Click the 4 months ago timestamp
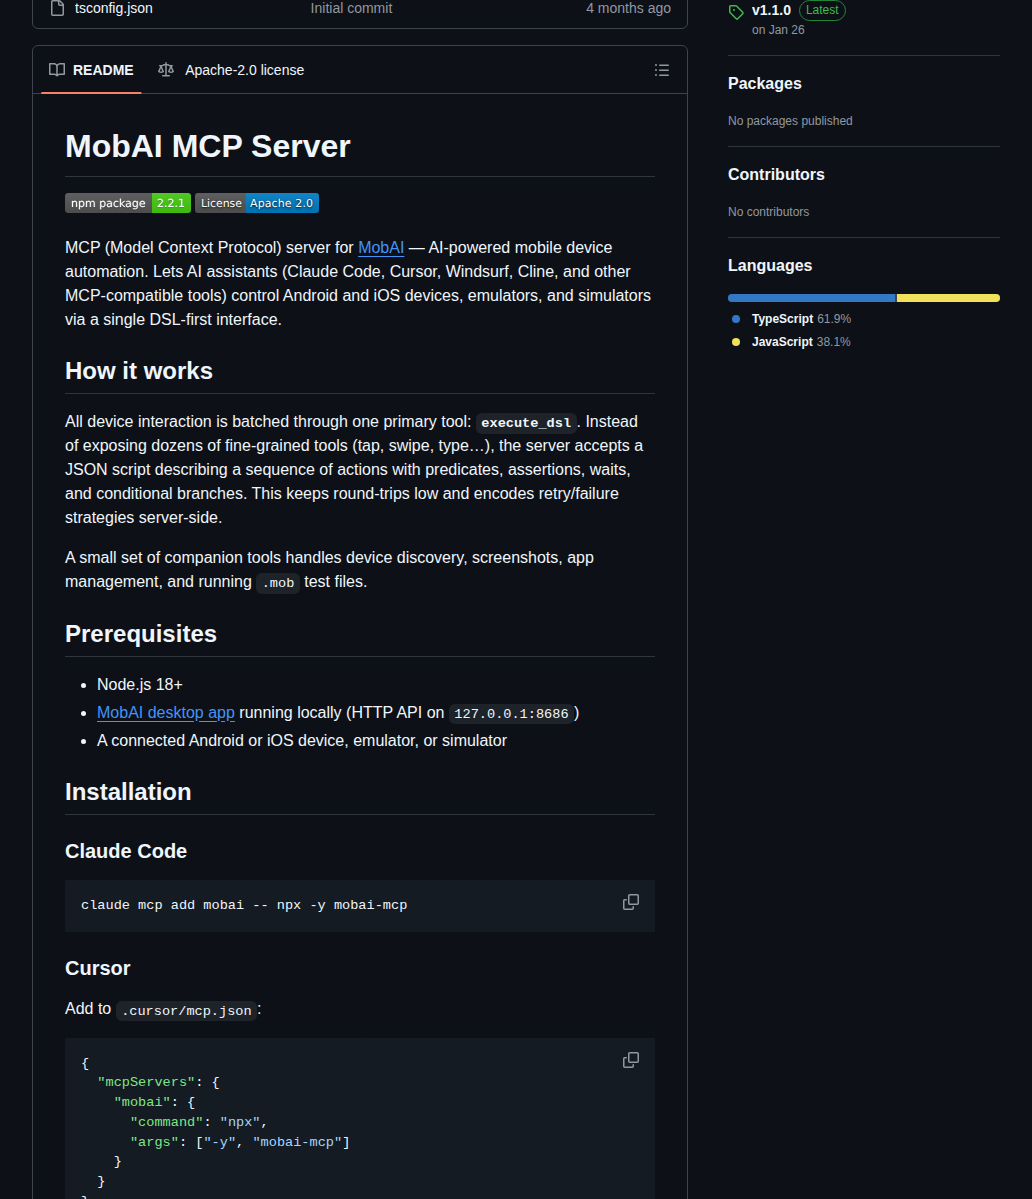The height and width of the screenshot is (1199, 1032). pos(628,8)
